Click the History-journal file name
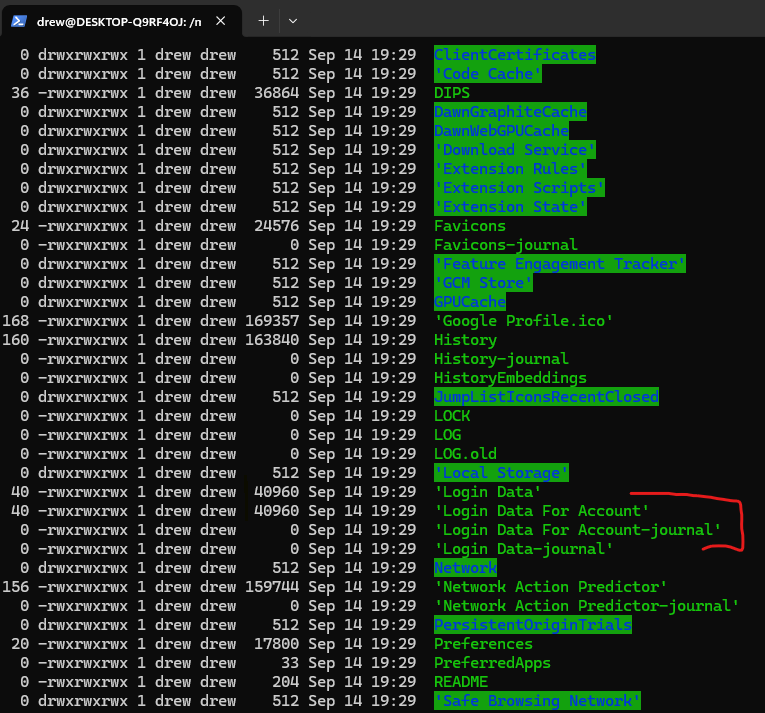This screenshot has width=765, height=713. (502, 359)
